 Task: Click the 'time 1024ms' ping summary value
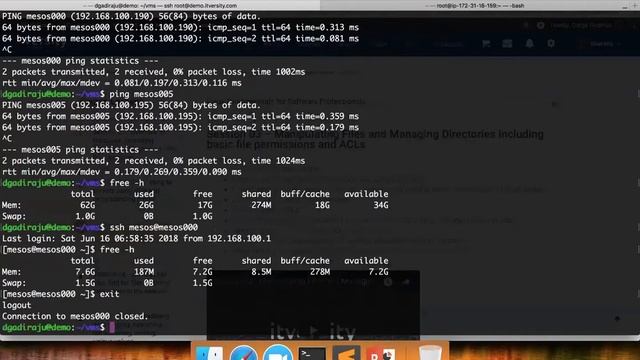(x=278, y=161)
